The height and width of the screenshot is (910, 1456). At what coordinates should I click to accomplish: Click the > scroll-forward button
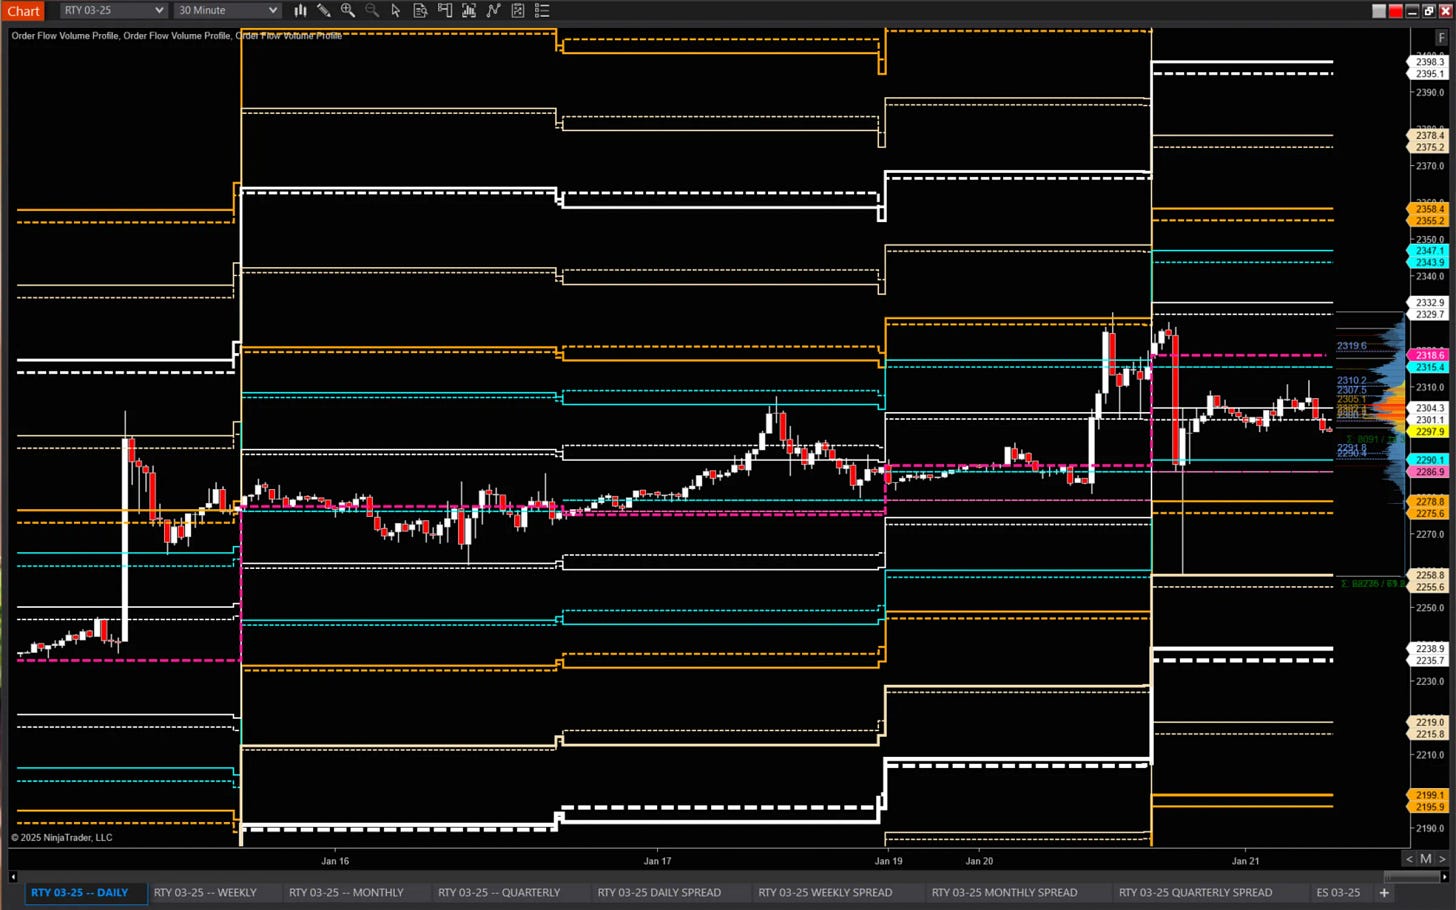click(x=1442, y=859)
